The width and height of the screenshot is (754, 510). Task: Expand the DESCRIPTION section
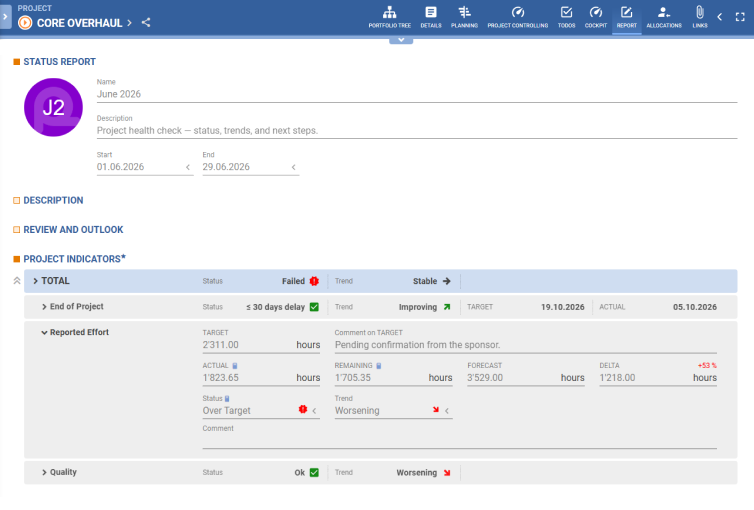tap(16, 200)
